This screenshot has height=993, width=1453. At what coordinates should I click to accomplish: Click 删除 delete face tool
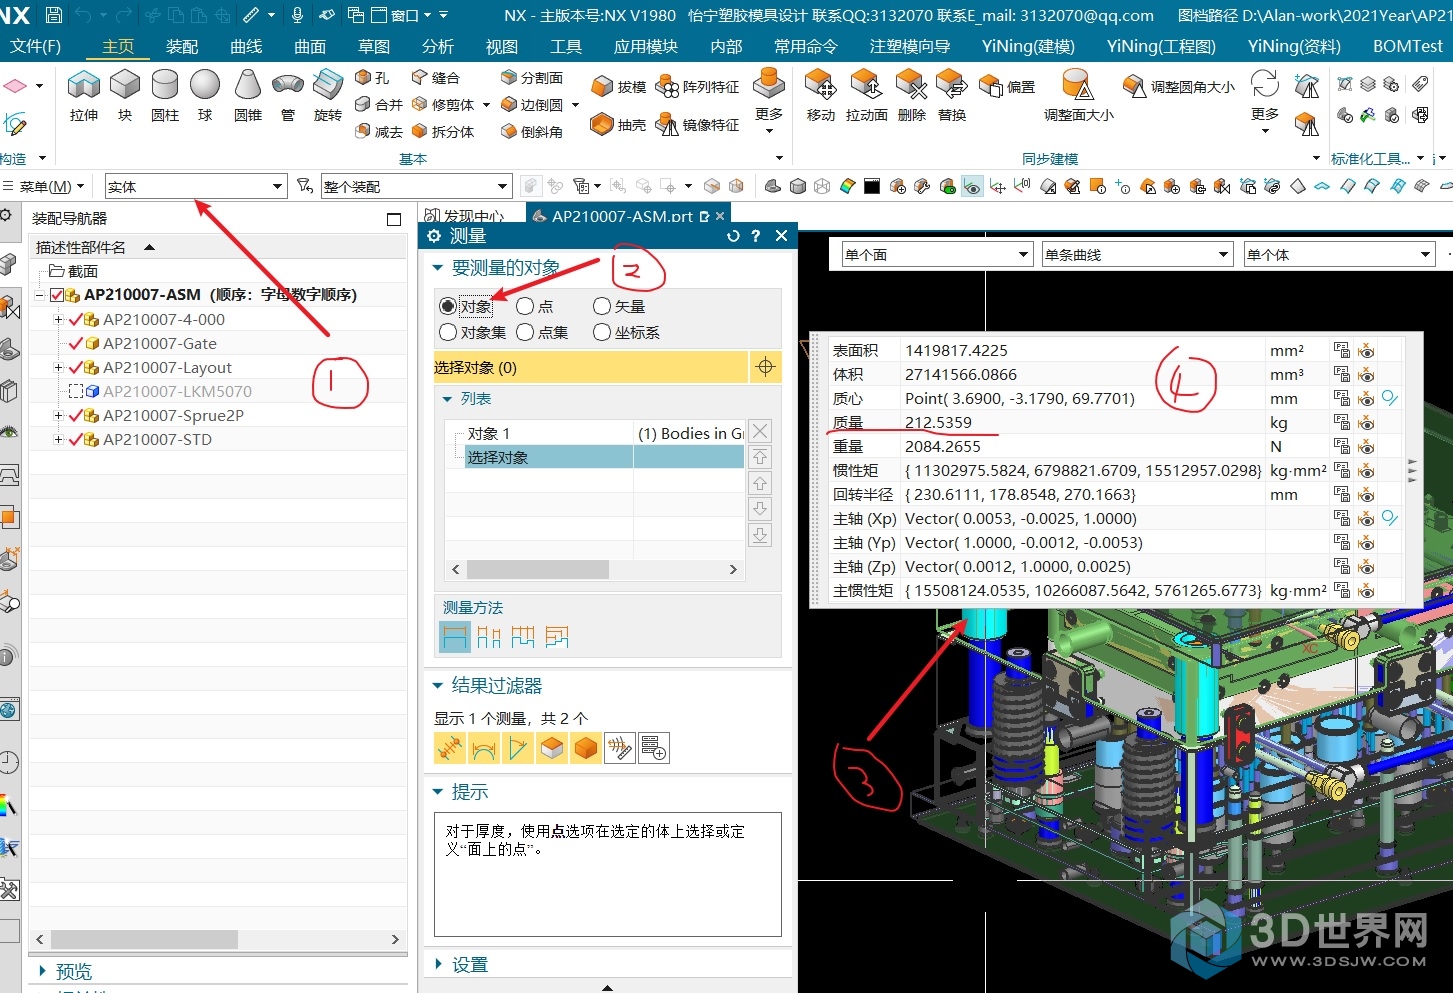[x=911, y=97]
